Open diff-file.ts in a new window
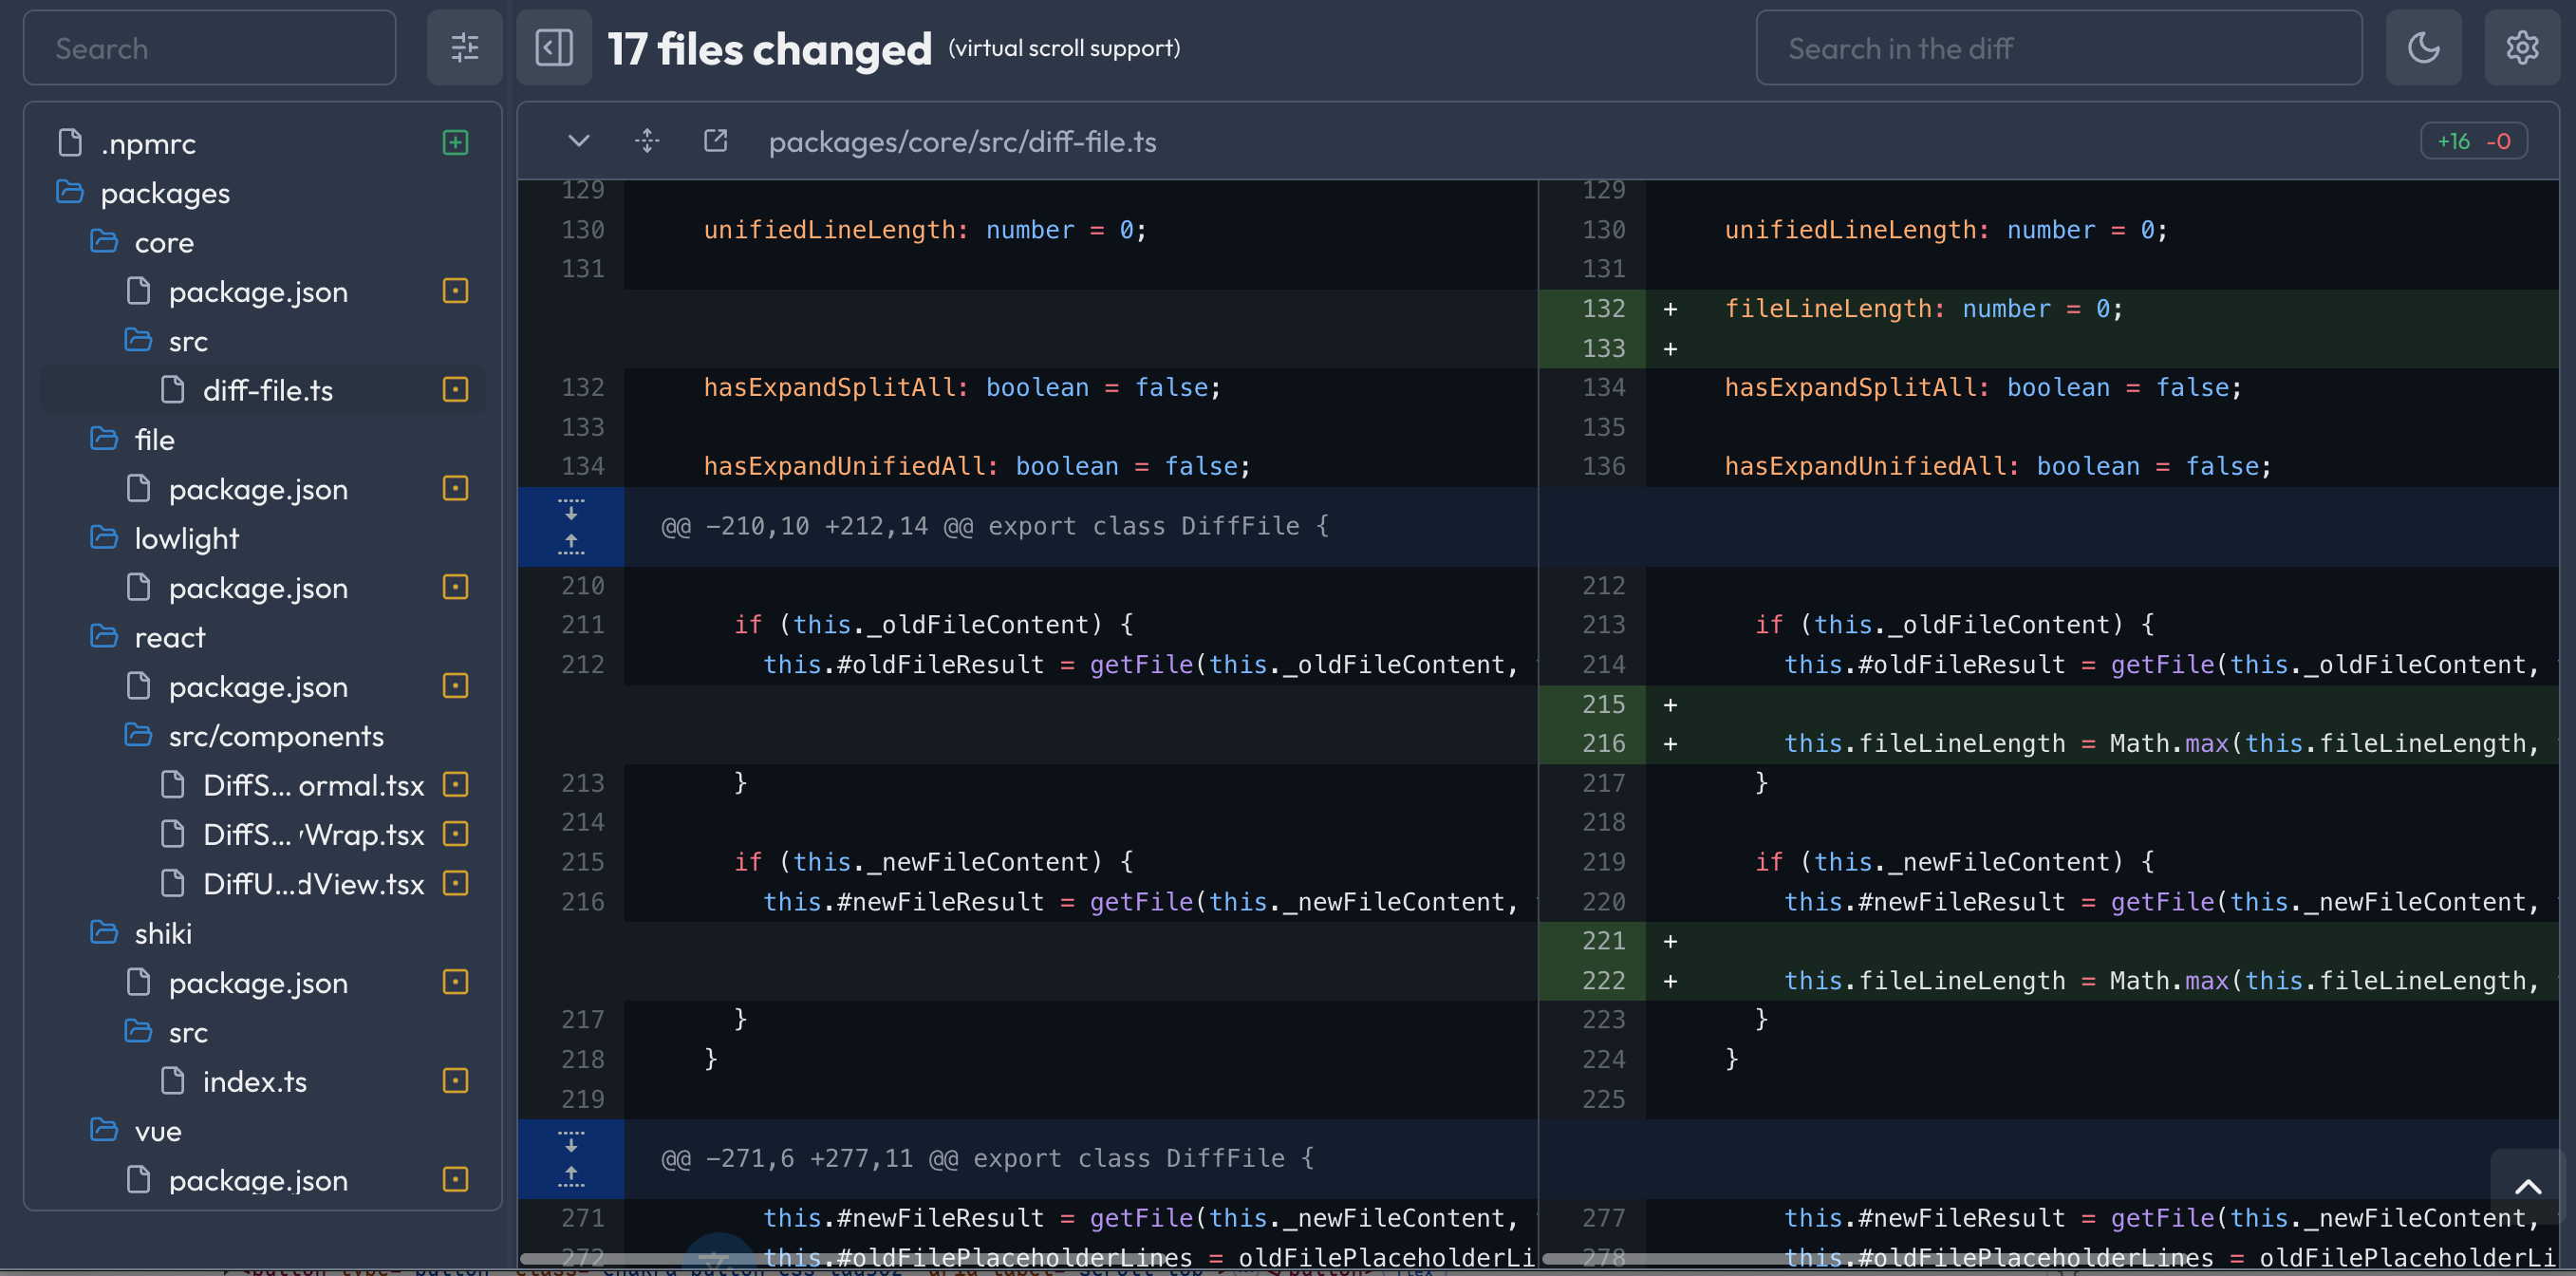The image size is (2576, 1276). point(715,141)
